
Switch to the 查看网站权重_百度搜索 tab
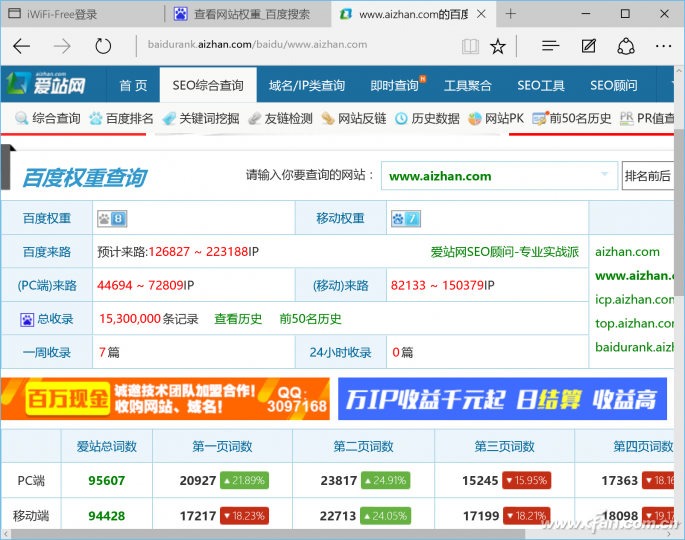tap(248, 14)
